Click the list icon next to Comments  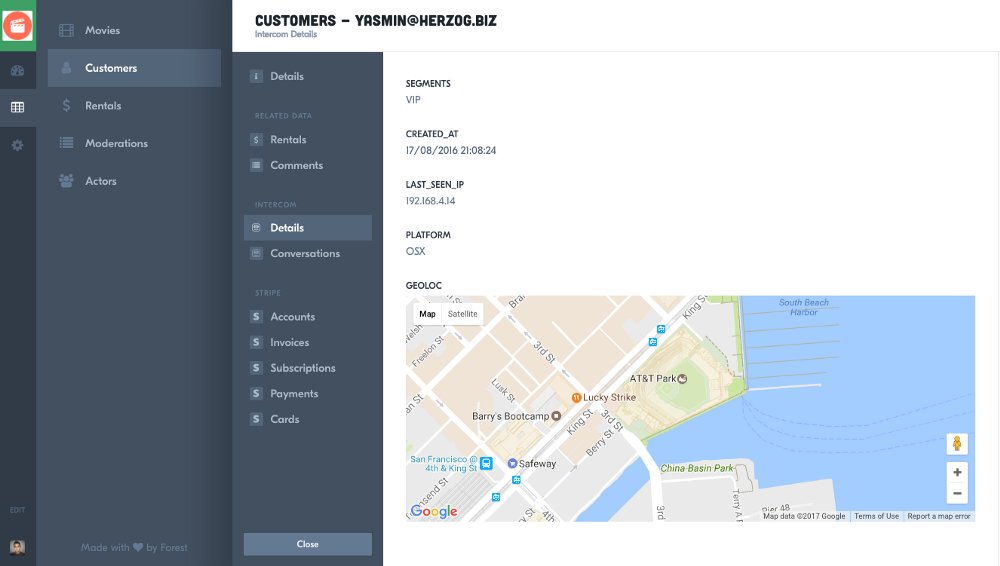(256, 165)
